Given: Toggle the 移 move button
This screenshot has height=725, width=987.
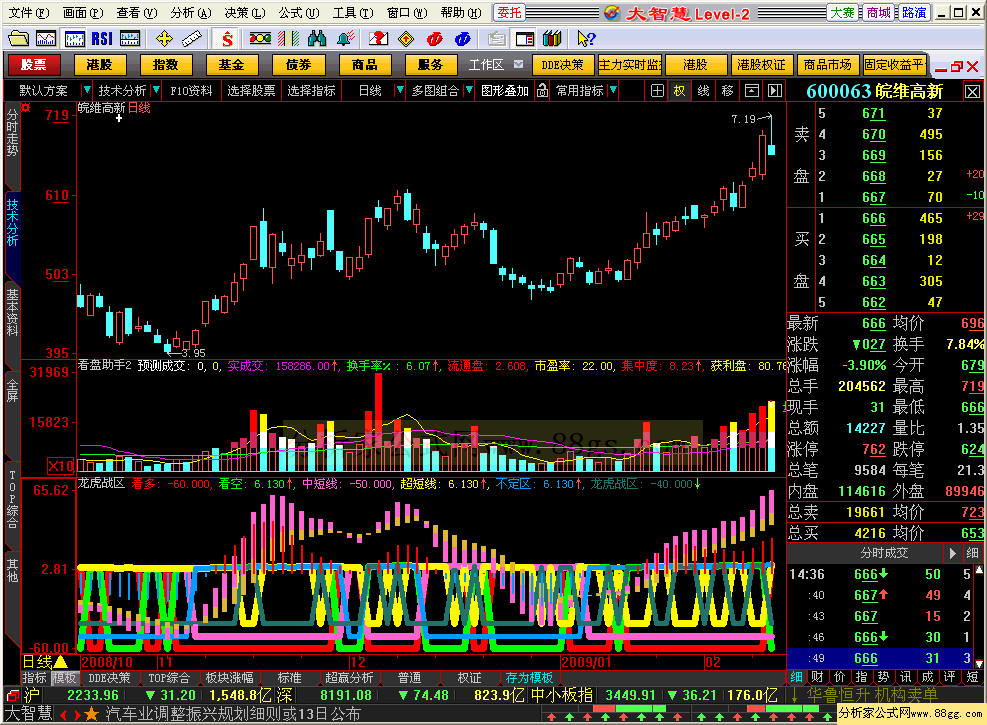Looking at the screenshot, I should [x=728, y=91].
